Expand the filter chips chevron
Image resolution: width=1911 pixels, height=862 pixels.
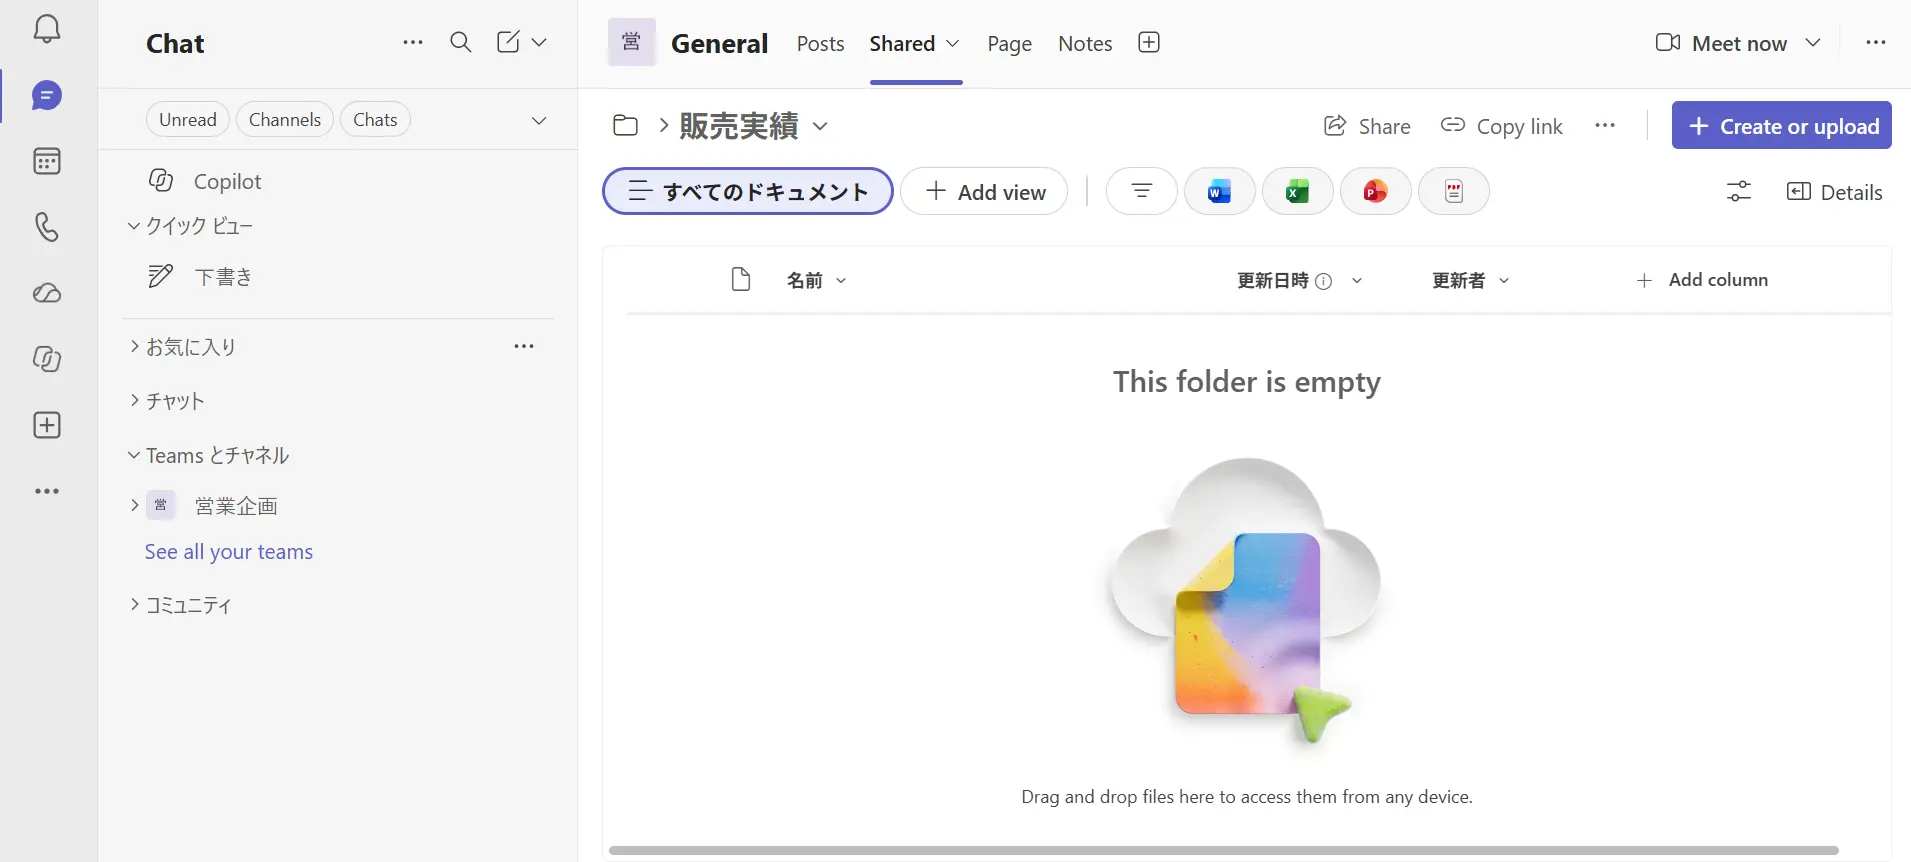[x=539, y=120]
